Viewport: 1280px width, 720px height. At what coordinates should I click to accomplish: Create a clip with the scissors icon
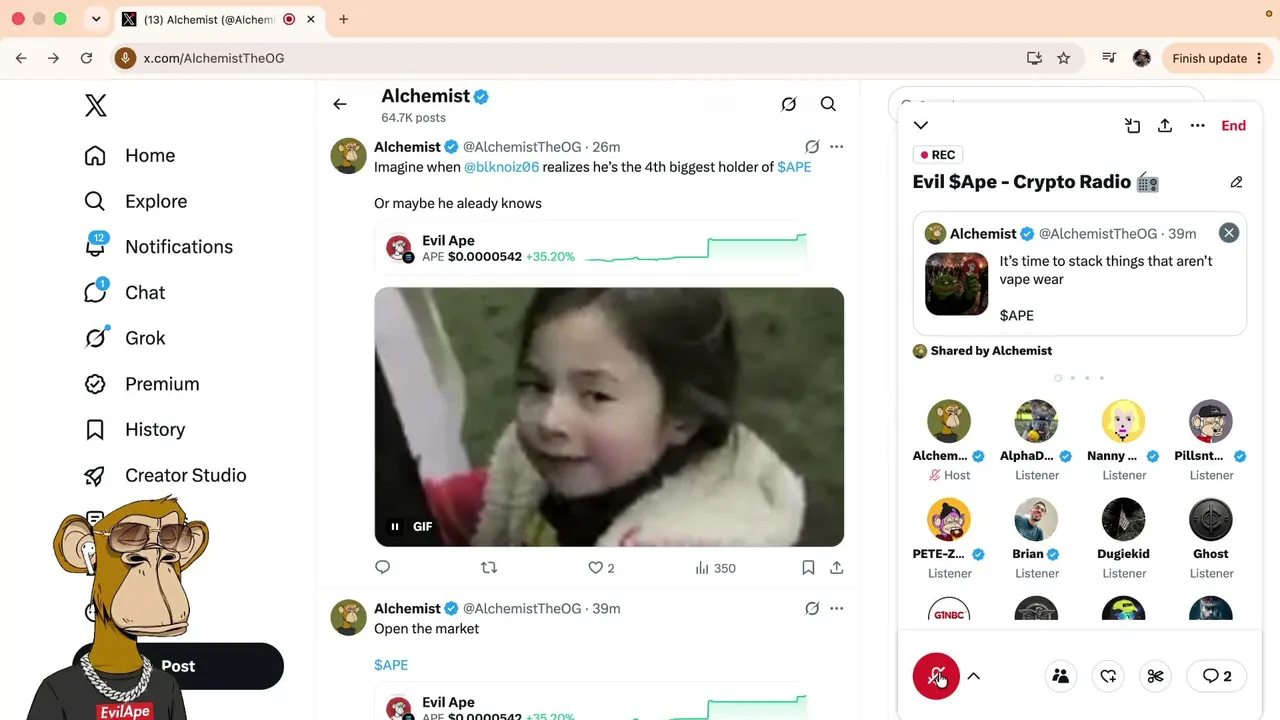(x=1155, y=676)
